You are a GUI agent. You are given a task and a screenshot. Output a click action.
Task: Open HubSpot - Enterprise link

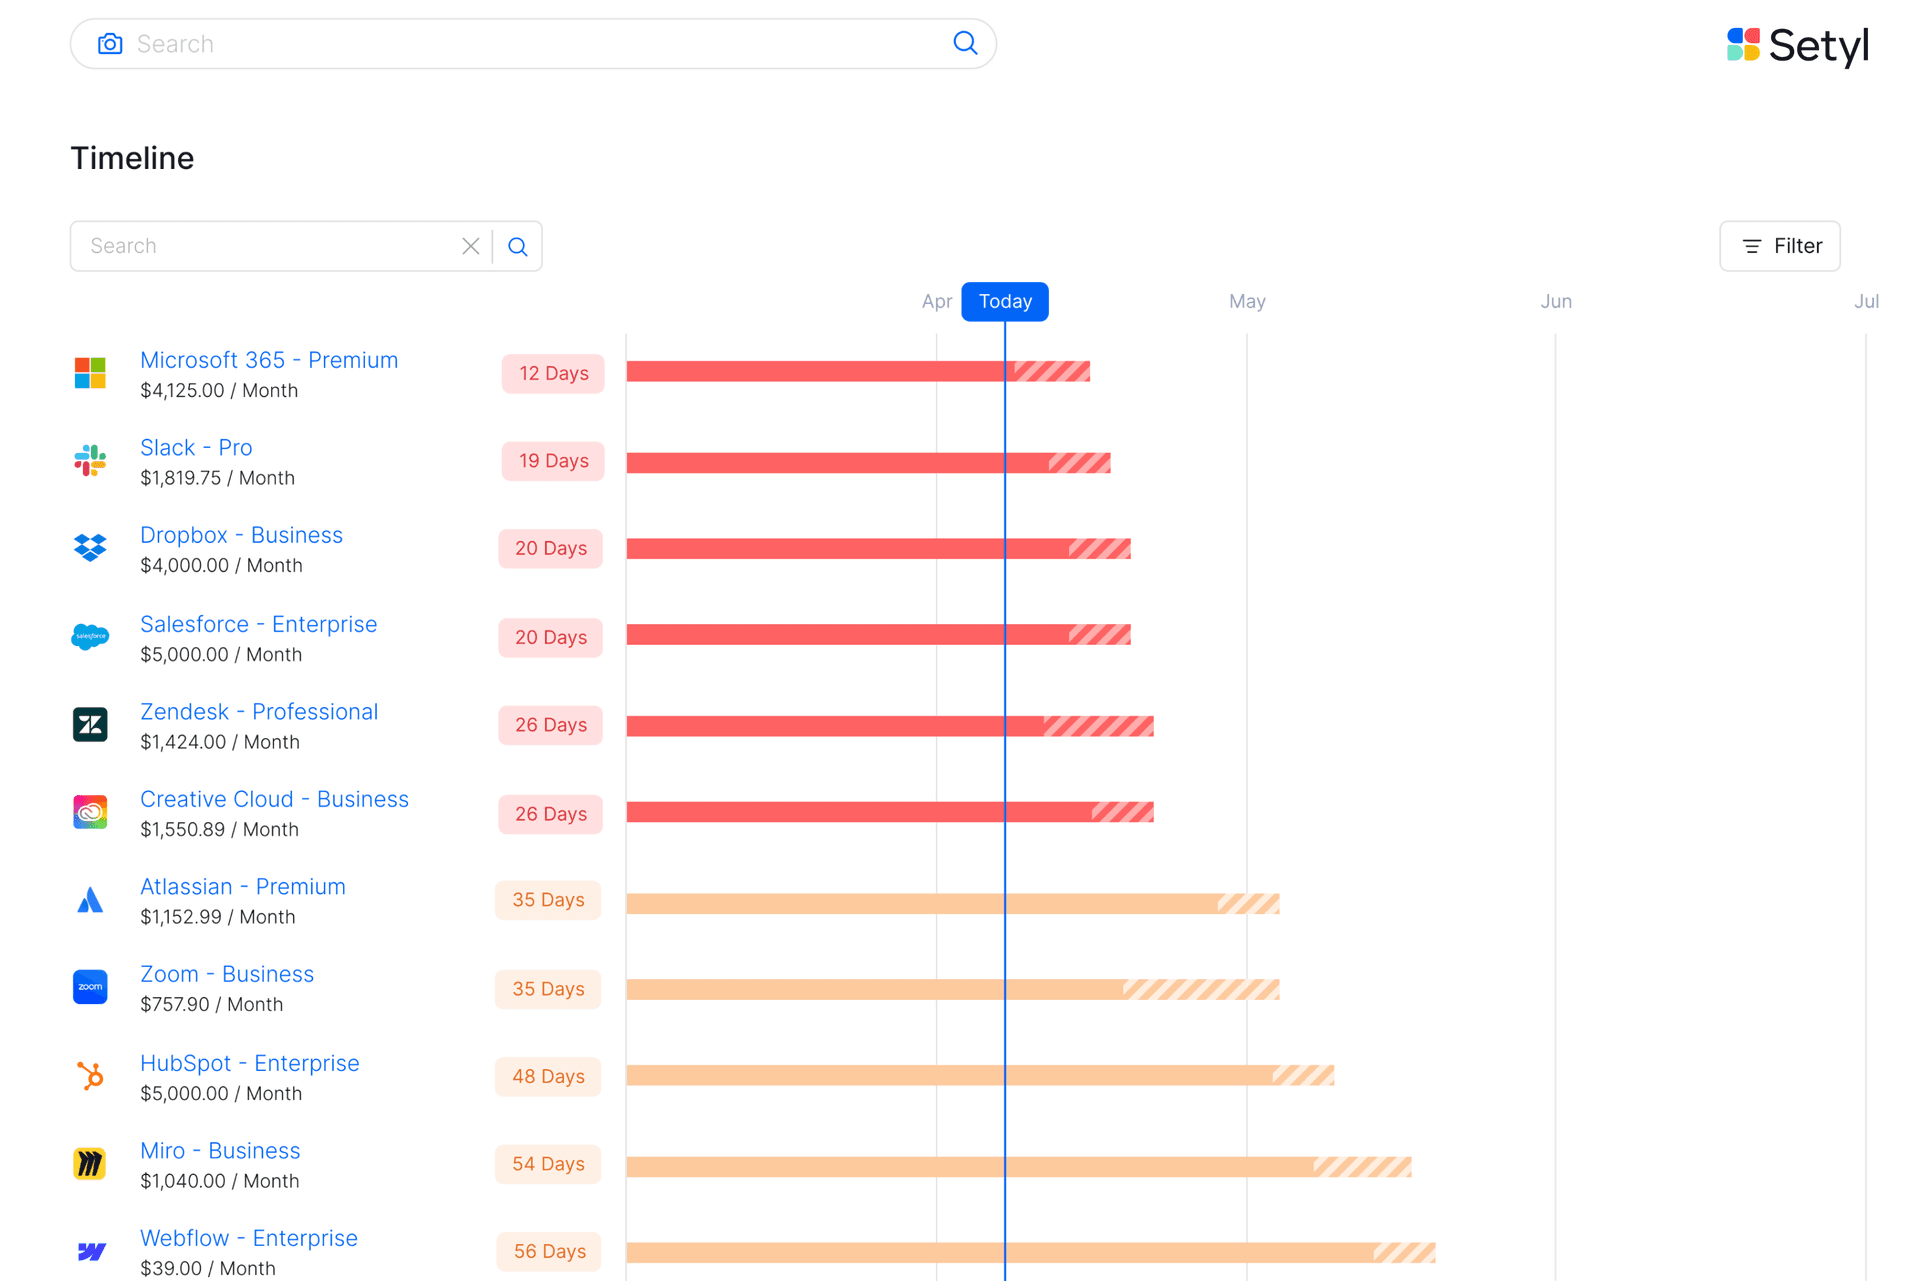[250, 1063]
